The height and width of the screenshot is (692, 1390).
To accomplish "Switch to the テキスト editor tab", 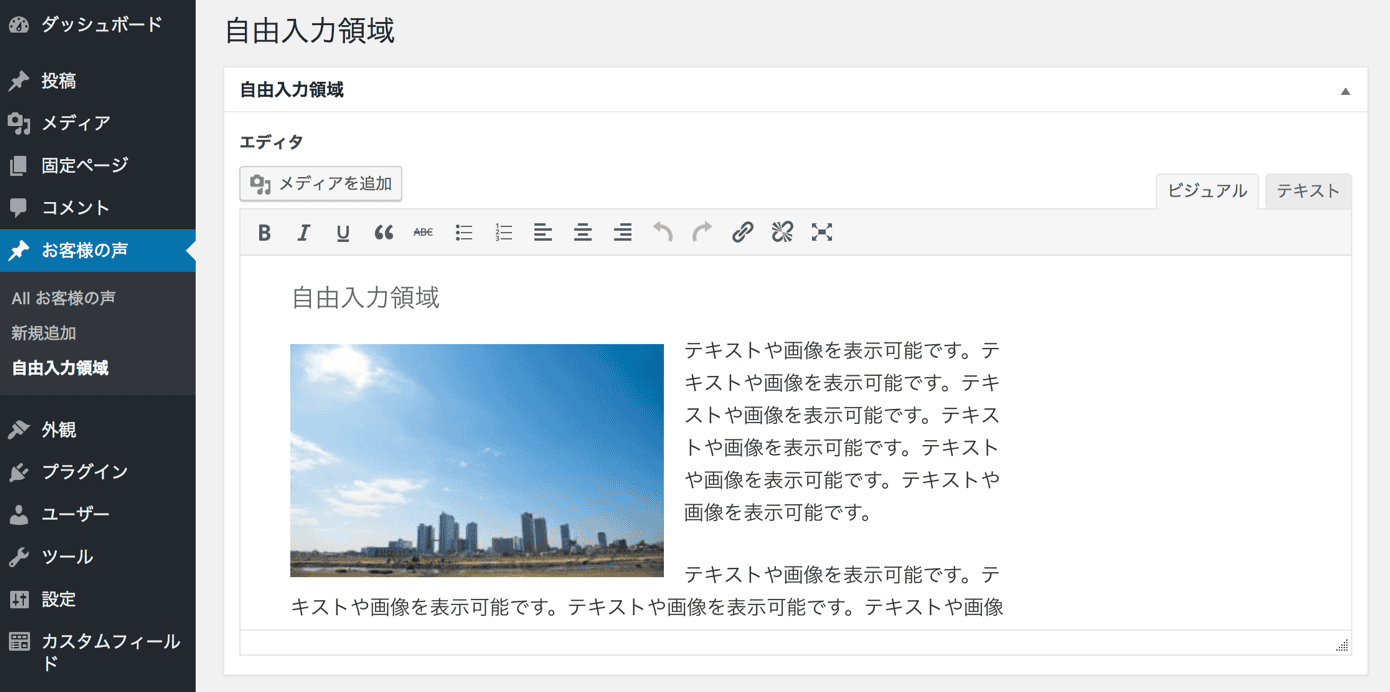I will (x=1308, y=191).
